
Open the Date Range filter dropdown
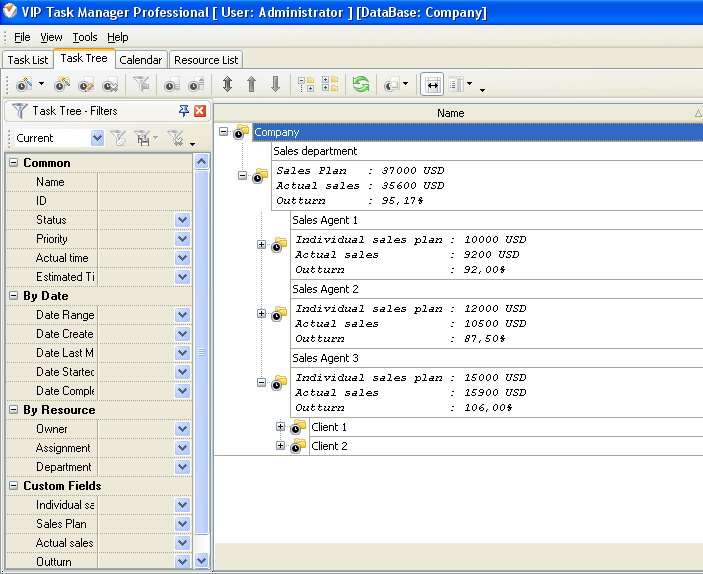click(x=182, y=315)
